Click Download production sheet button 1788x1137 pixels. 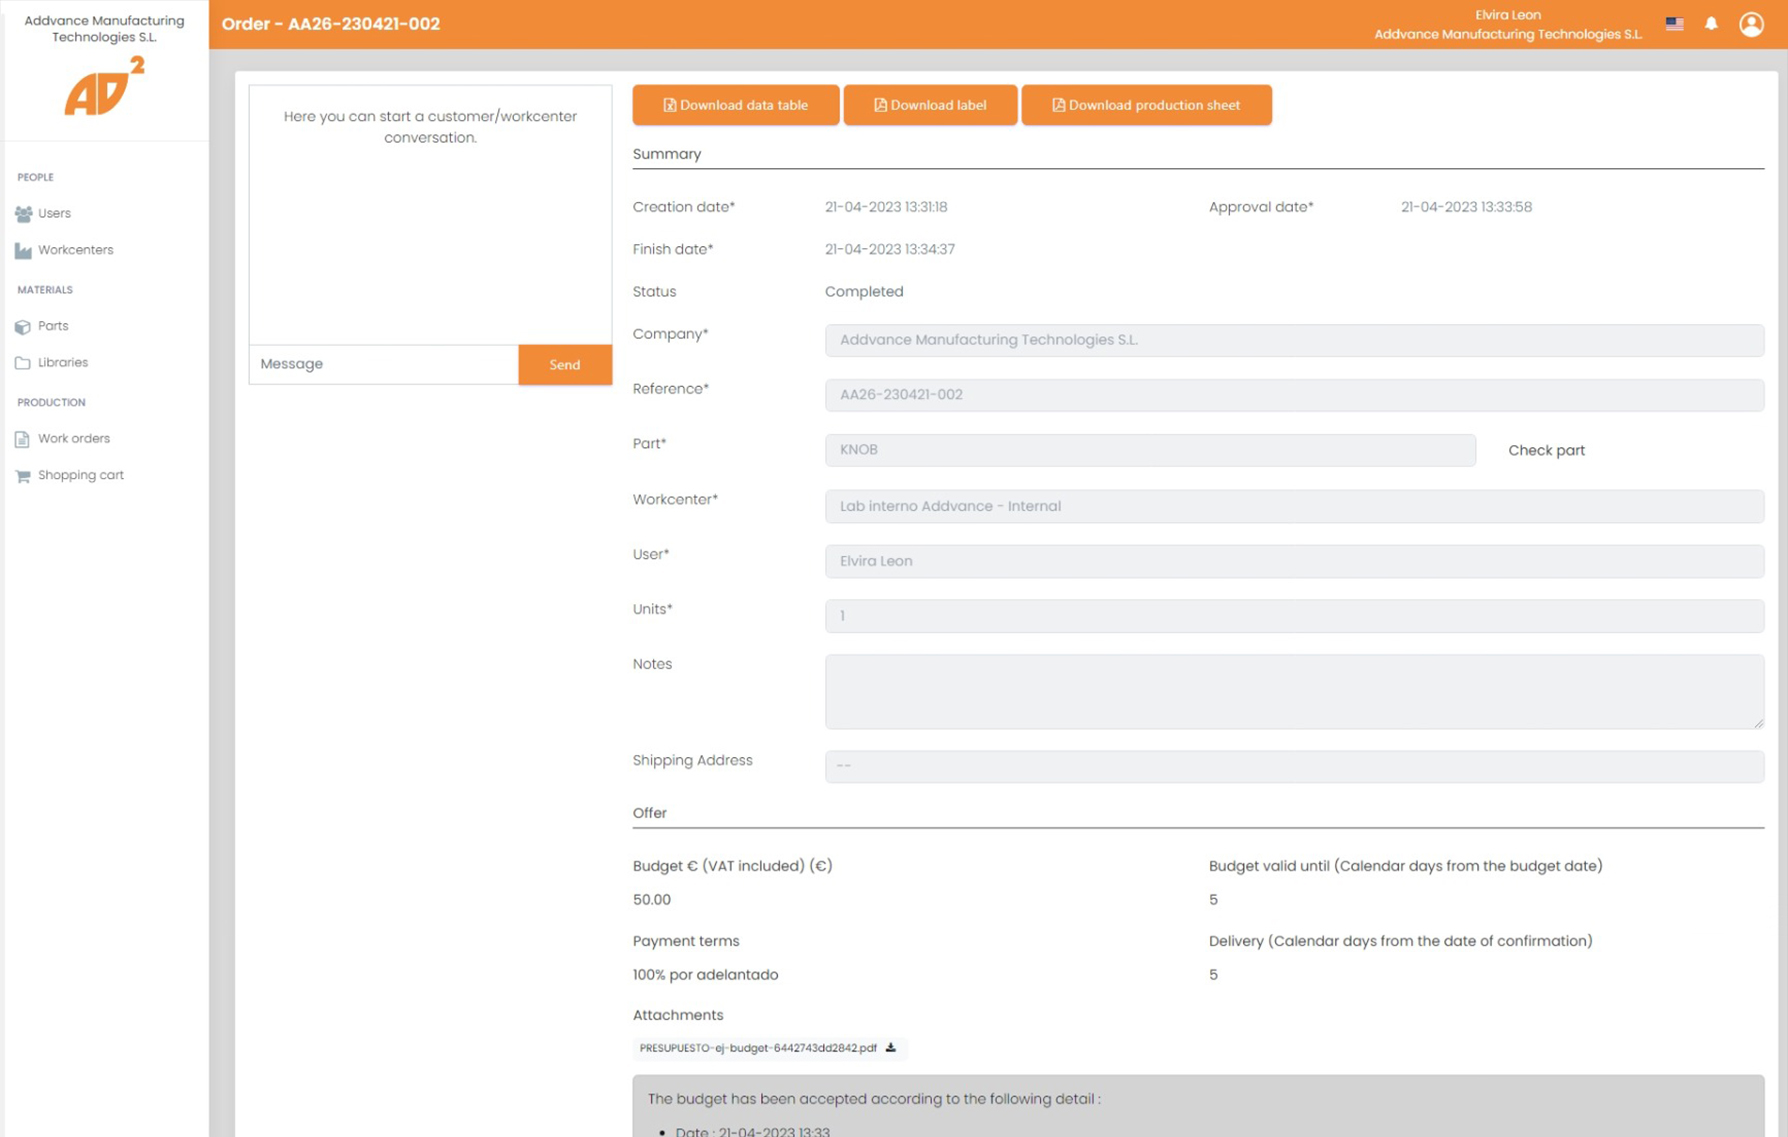(1146, 105)
